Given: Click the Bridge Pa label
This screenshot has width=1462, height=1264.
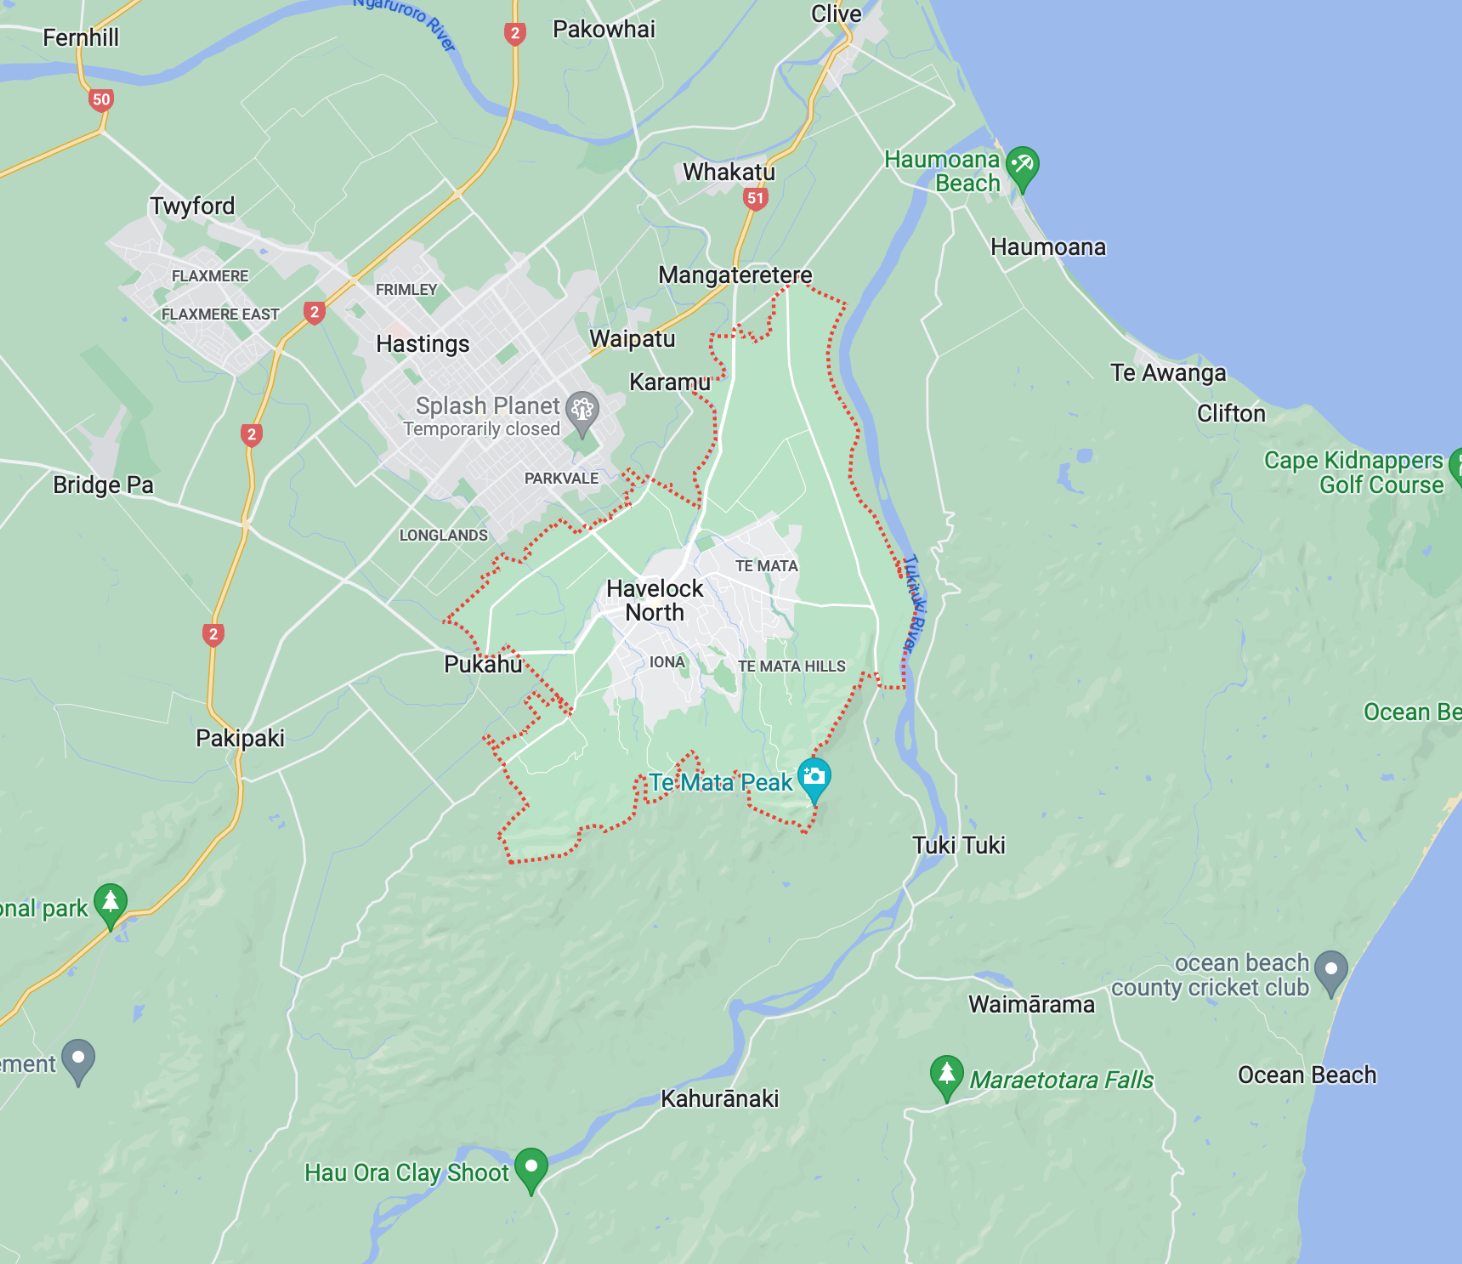Looking at the screenshot, I should coord(103,485).
